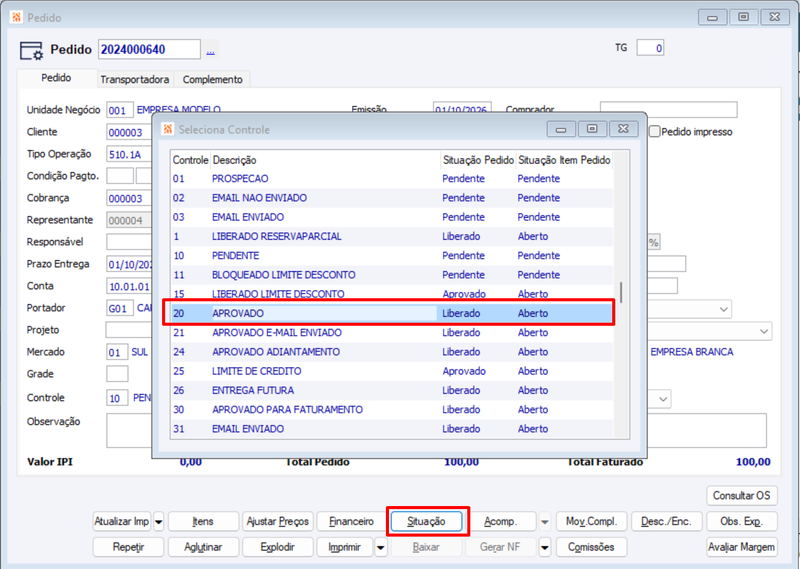Click the Pedido window title icon
Viewport: 800px width, 569px height.
pos(16,17)
